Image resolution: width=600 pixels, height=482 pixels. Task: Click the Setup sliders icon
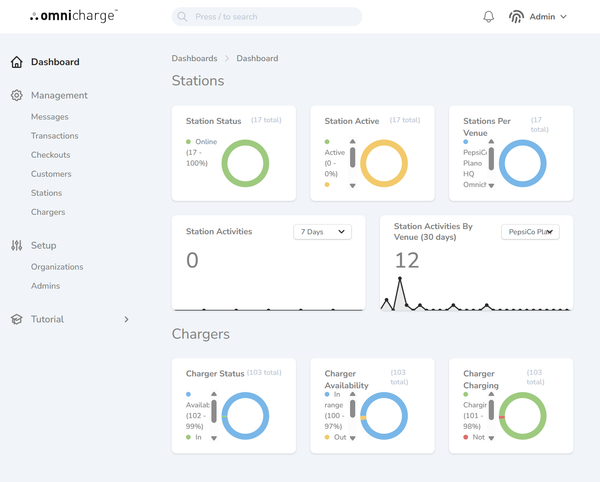point(16,245)
